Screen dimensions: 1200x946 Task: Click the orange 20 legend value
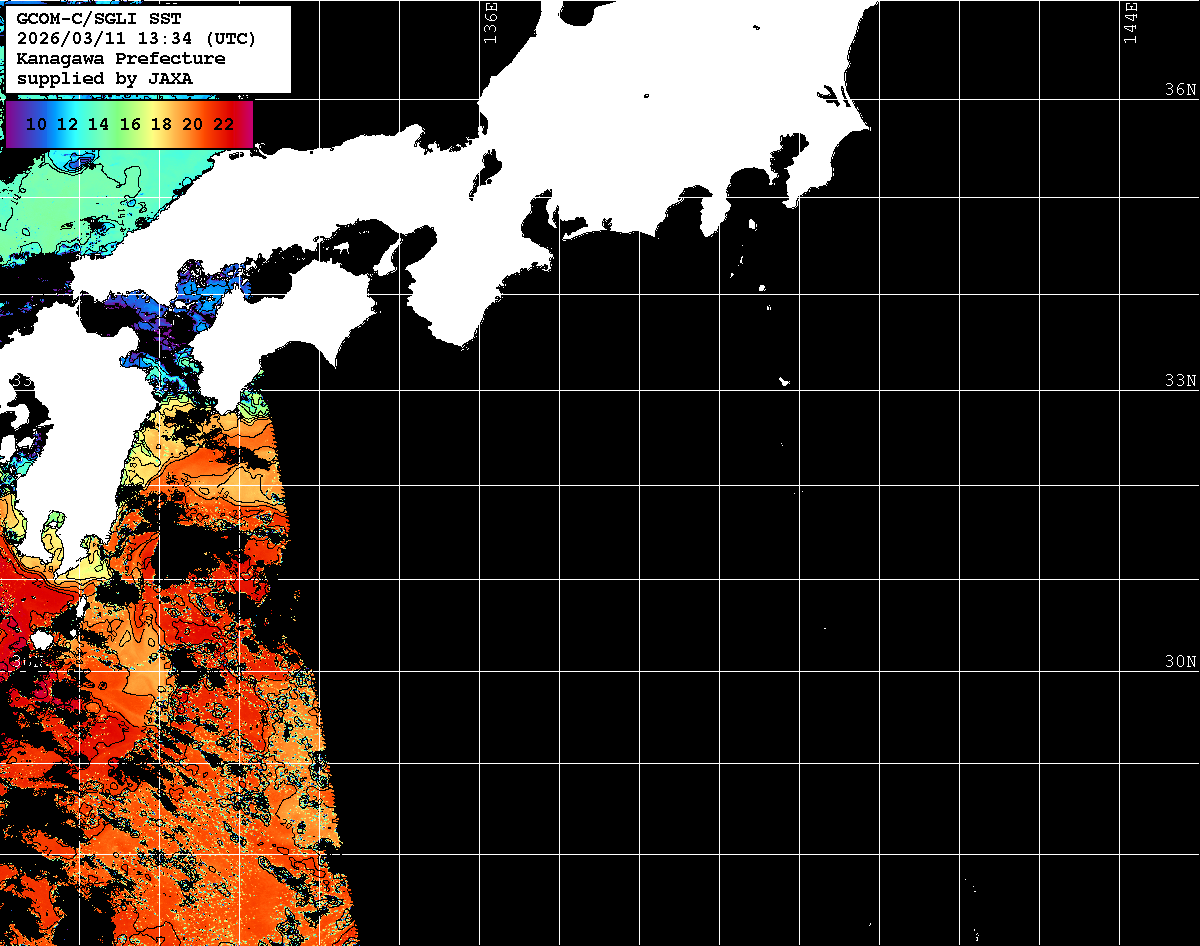[x=193, y=125]
